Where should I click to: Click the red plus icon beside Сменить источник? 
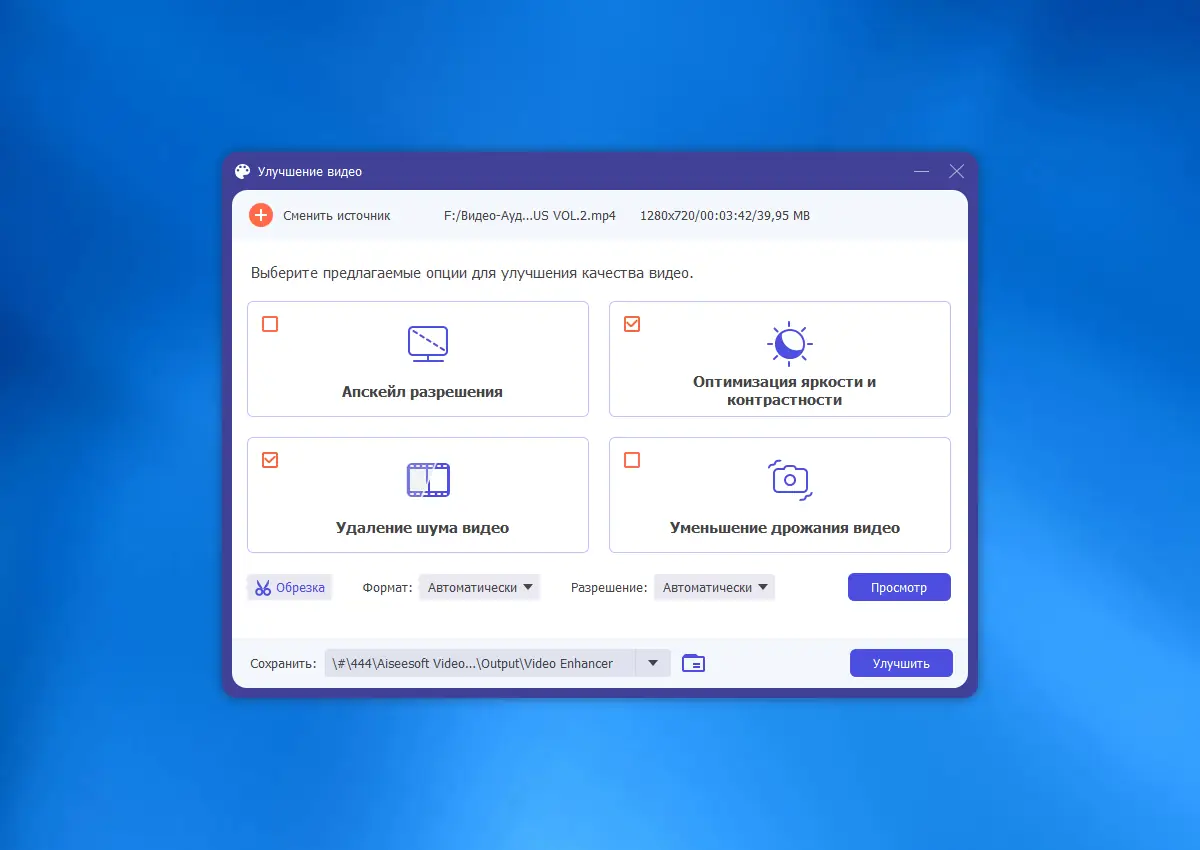coord(260,214)
